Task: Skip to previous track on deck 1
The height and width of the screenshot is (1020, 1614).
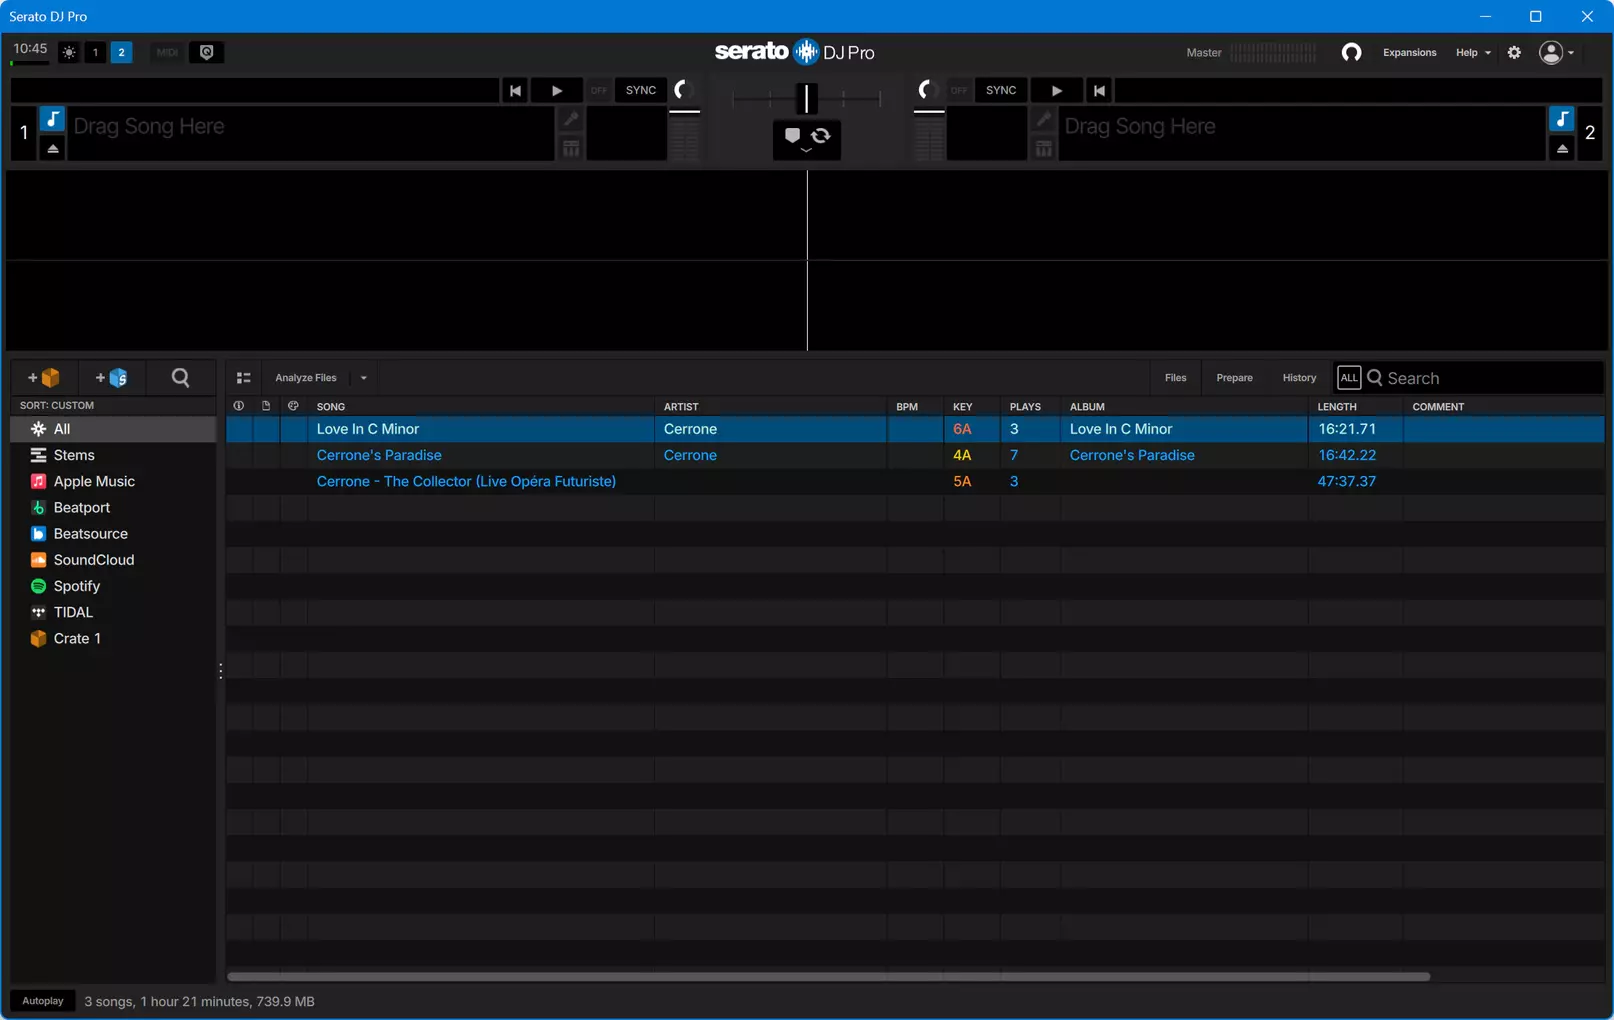Action: click(x=515, y=90)
